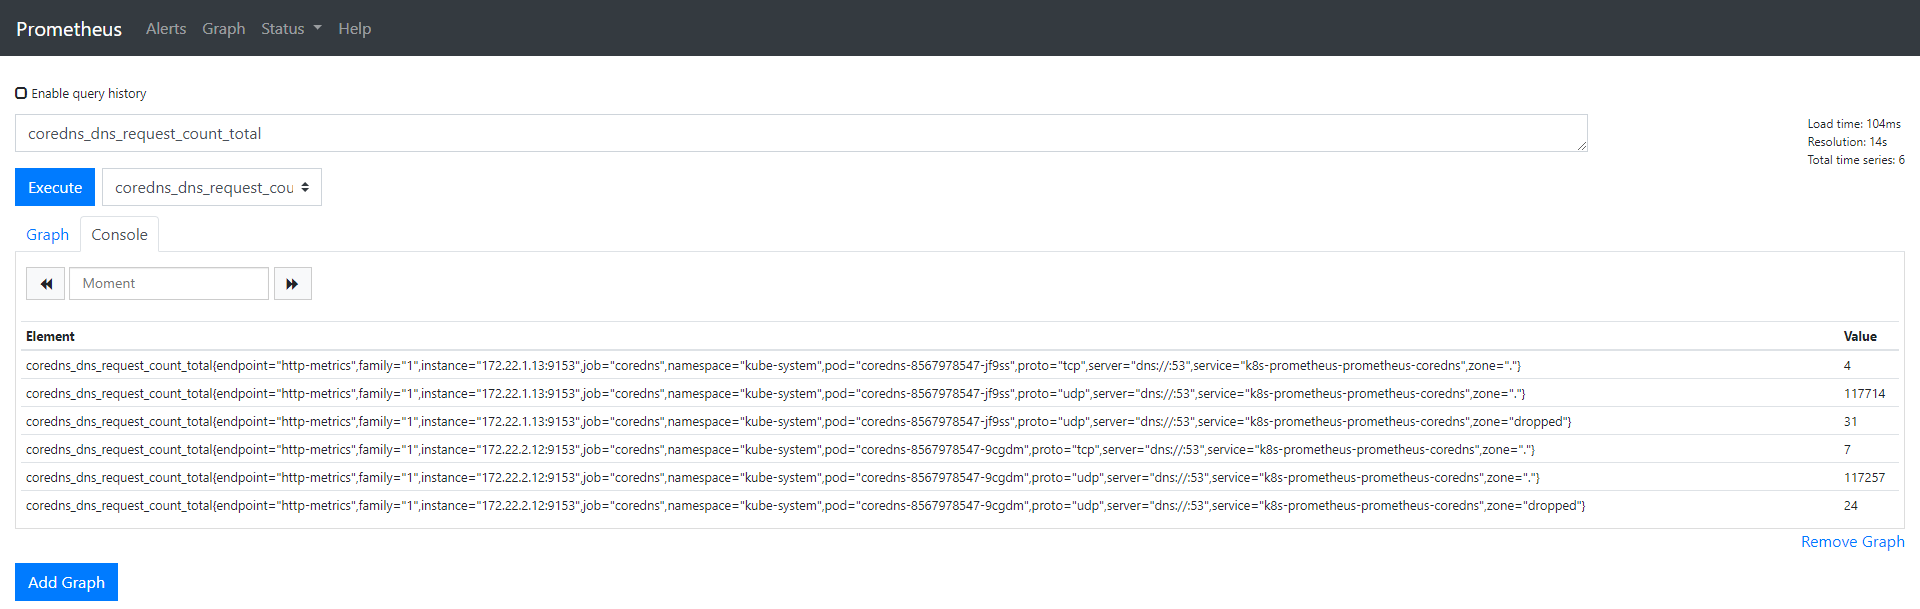Click the fast-forward time icon

click(292, 284)
